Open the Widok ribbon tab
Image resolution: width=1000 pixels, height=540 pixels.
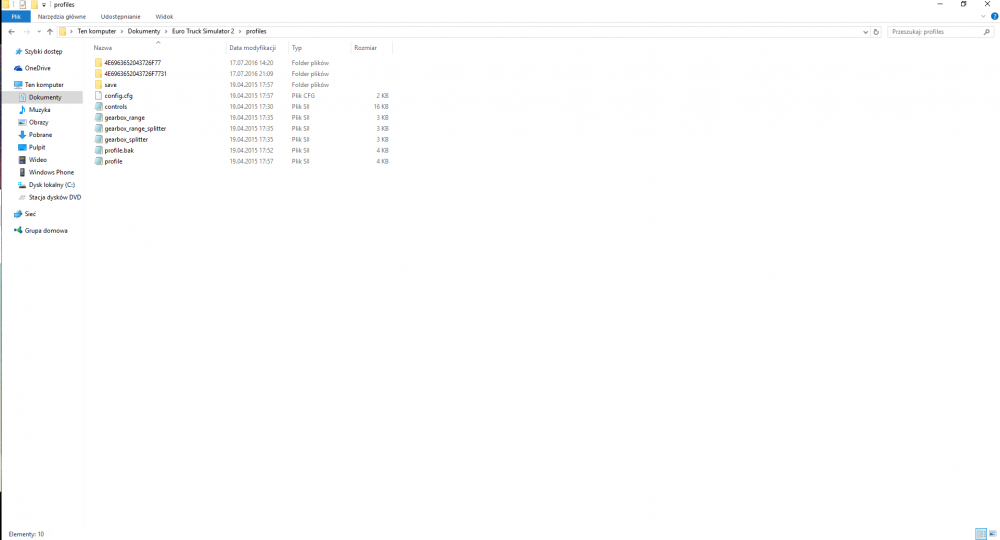165,17
